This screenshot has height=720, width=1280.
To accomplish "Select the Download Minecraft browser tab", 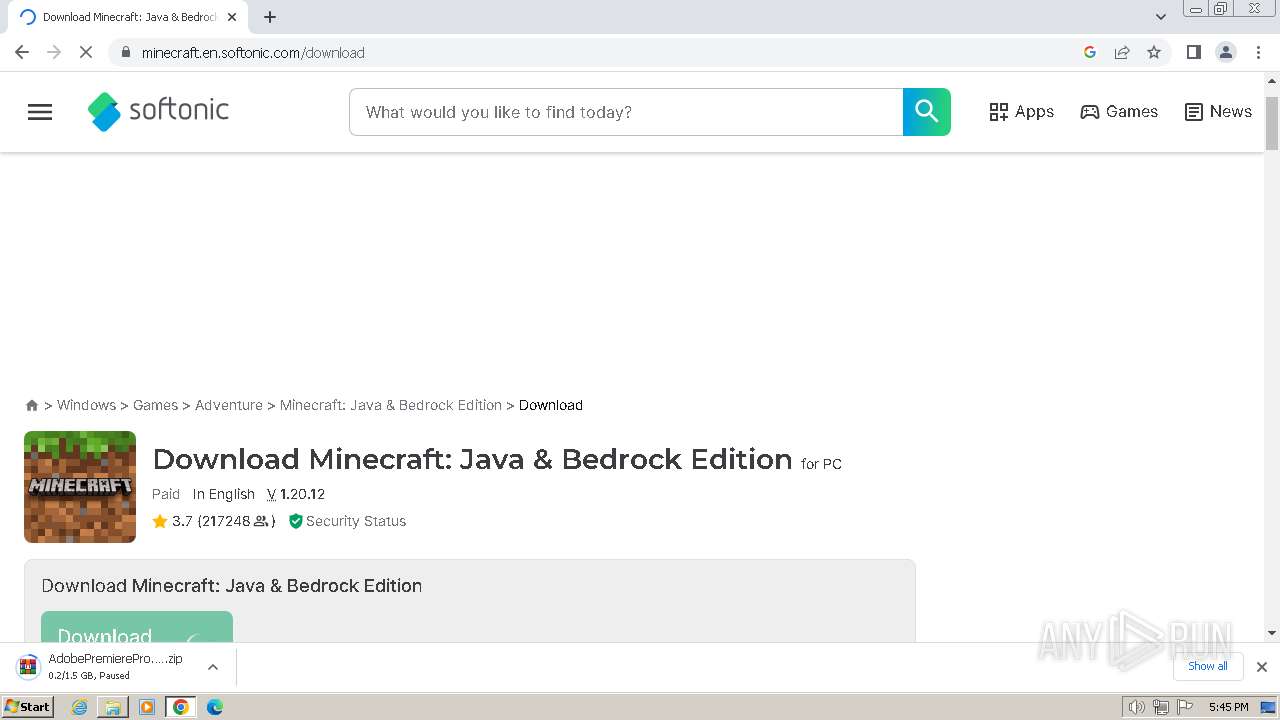I will [x=128, y=17].
